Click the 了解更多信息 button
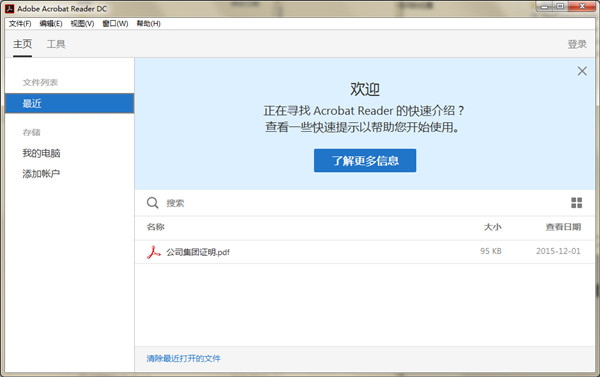600x377 pixels. 365,160
